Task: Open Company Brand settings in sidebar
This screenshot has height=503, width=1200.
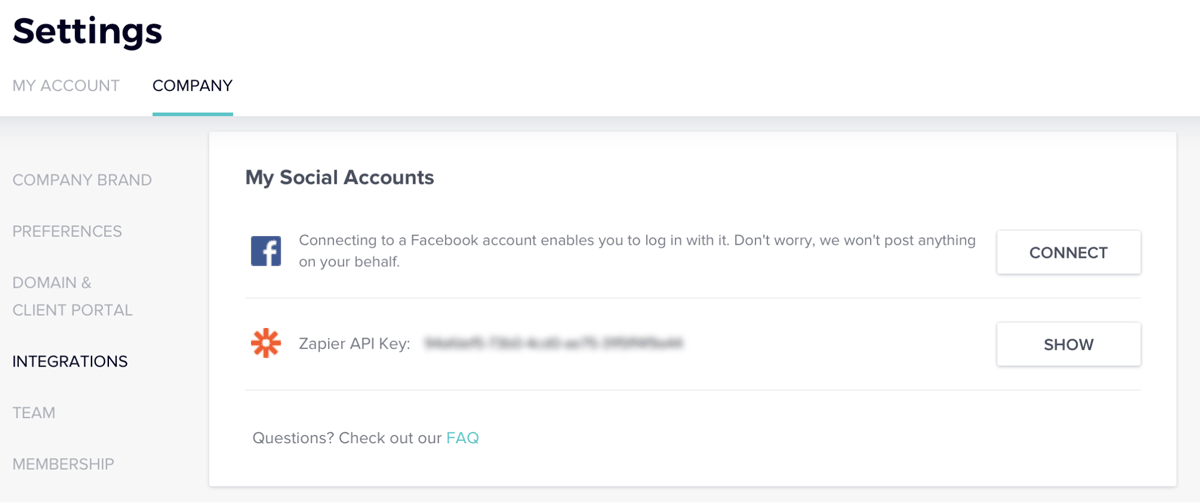Action: pyautogui.click(x=82, y=180)
